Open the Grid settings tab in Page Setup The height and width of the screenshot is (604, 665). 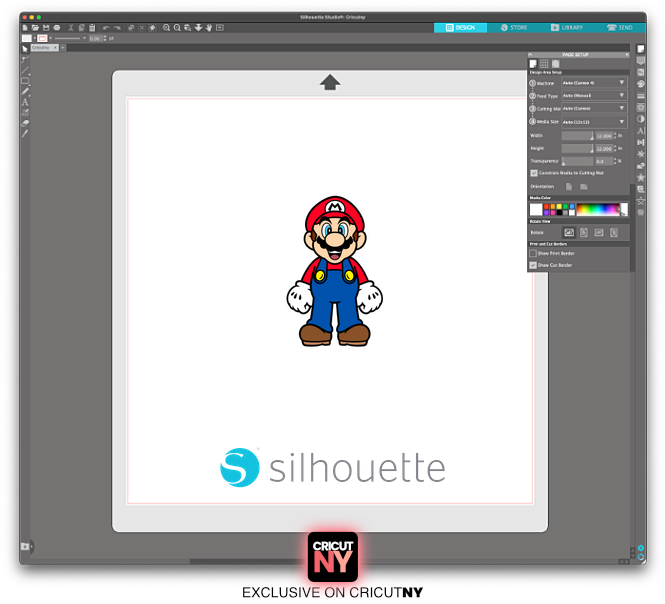(x=544, y=64)
